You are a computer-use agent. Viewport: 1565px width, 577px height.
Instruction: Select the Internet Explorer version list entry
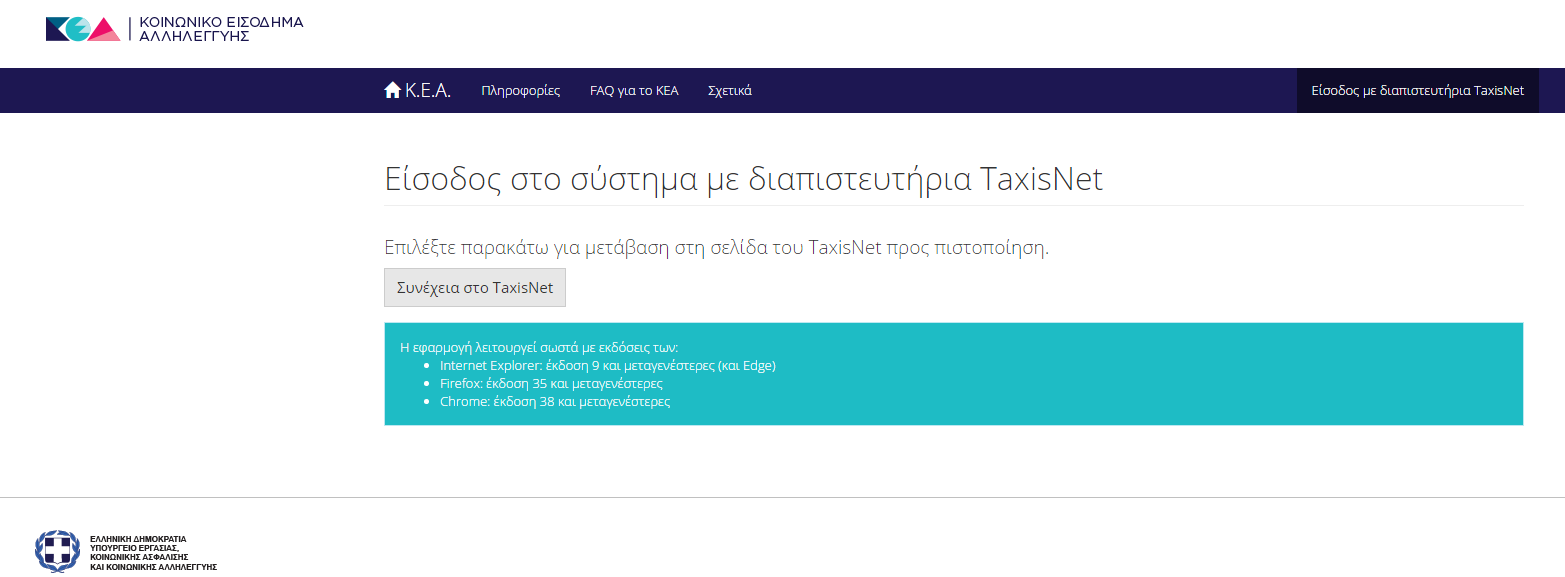pos(607,366)
